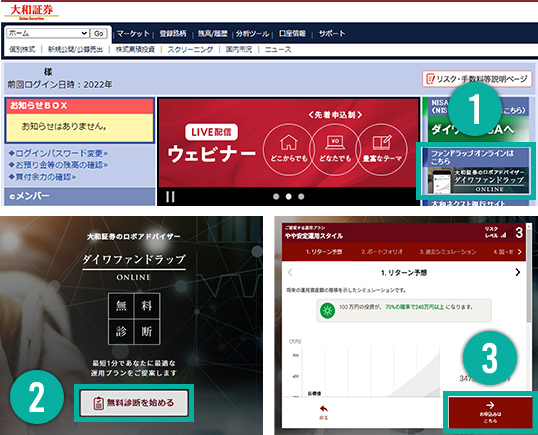Select the first carousel dot

[276, 197]
